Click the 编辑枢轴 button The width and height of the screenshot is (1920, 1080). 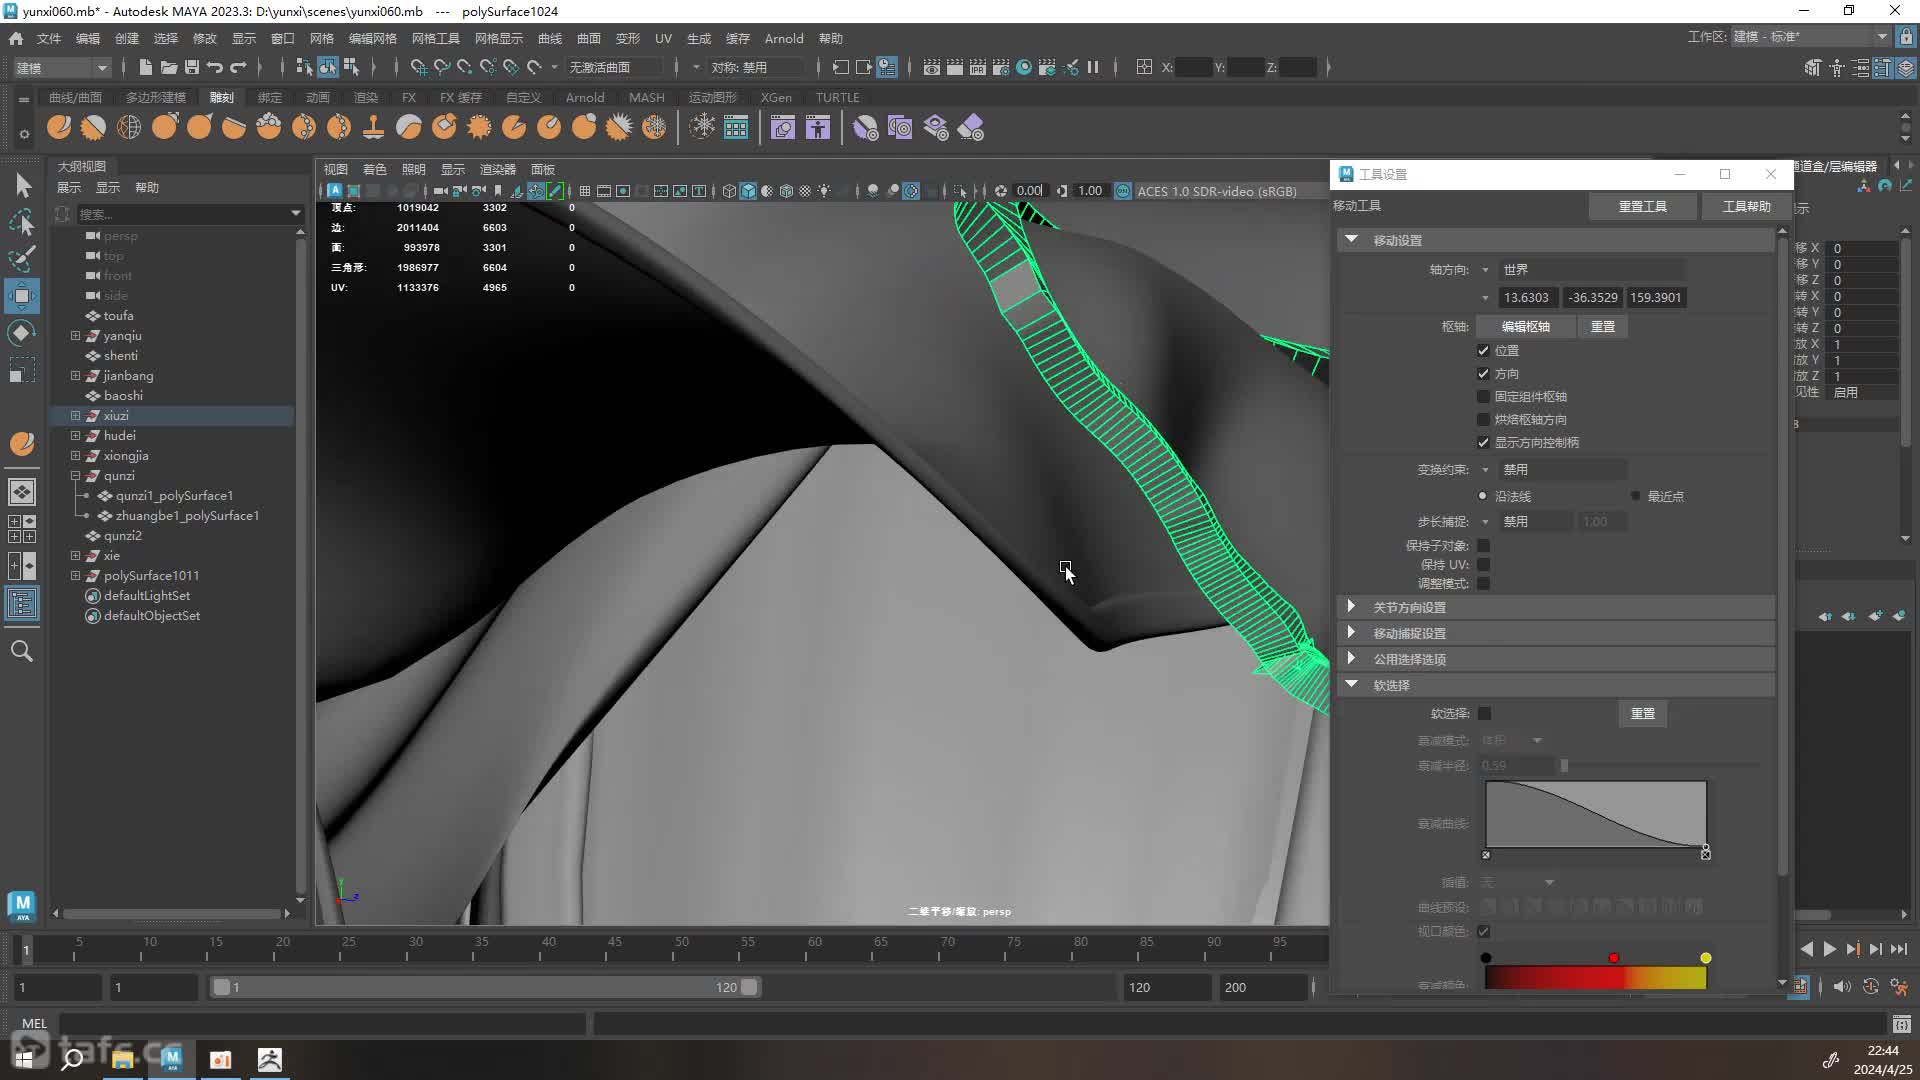tap(1525, 327)
